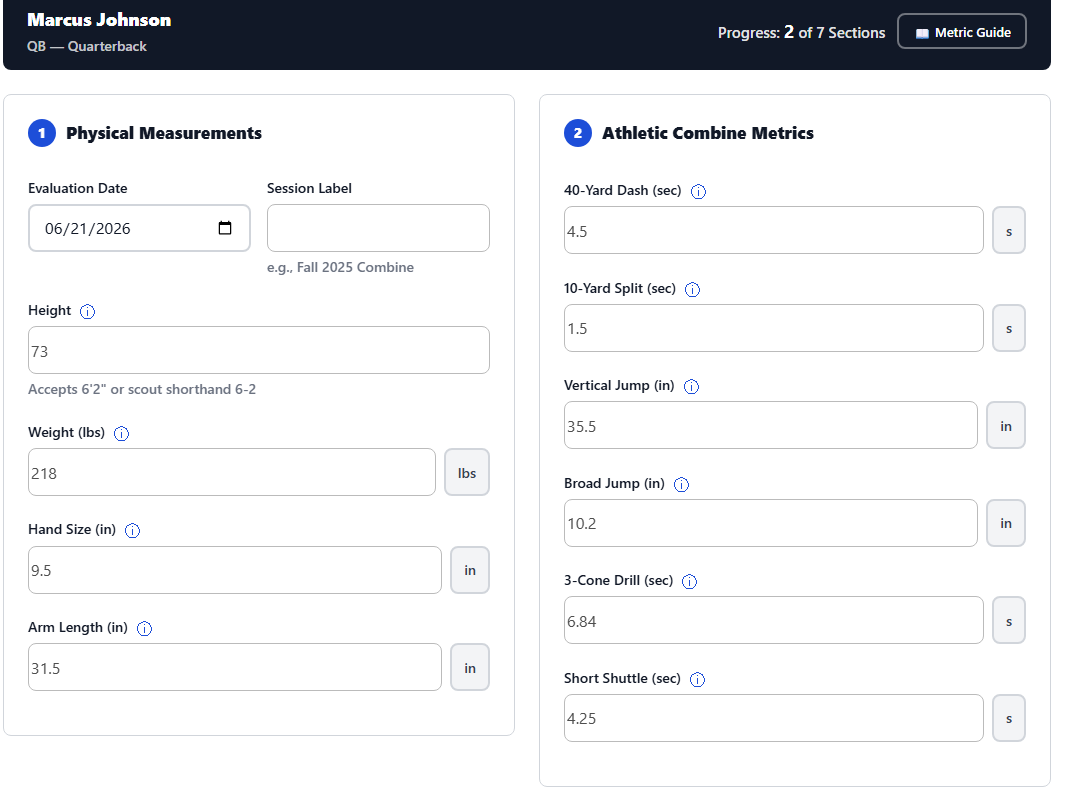This screenshot has height=792, width=1067.
Task: Open the Vertical Jump info icon
Action: coord(691,386)
